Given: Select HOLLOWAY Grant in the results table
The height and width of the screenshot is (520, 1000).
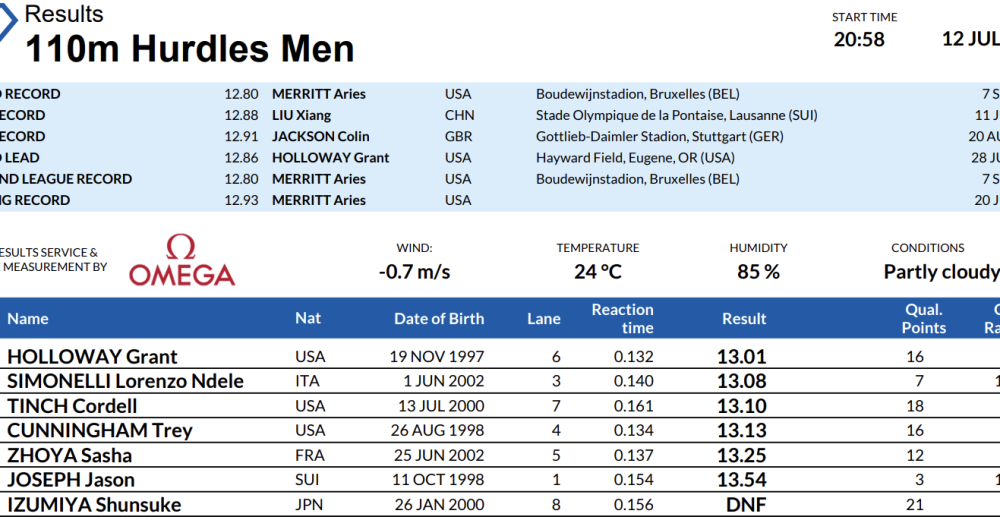Looking at the screenshot, I should 92,357.
